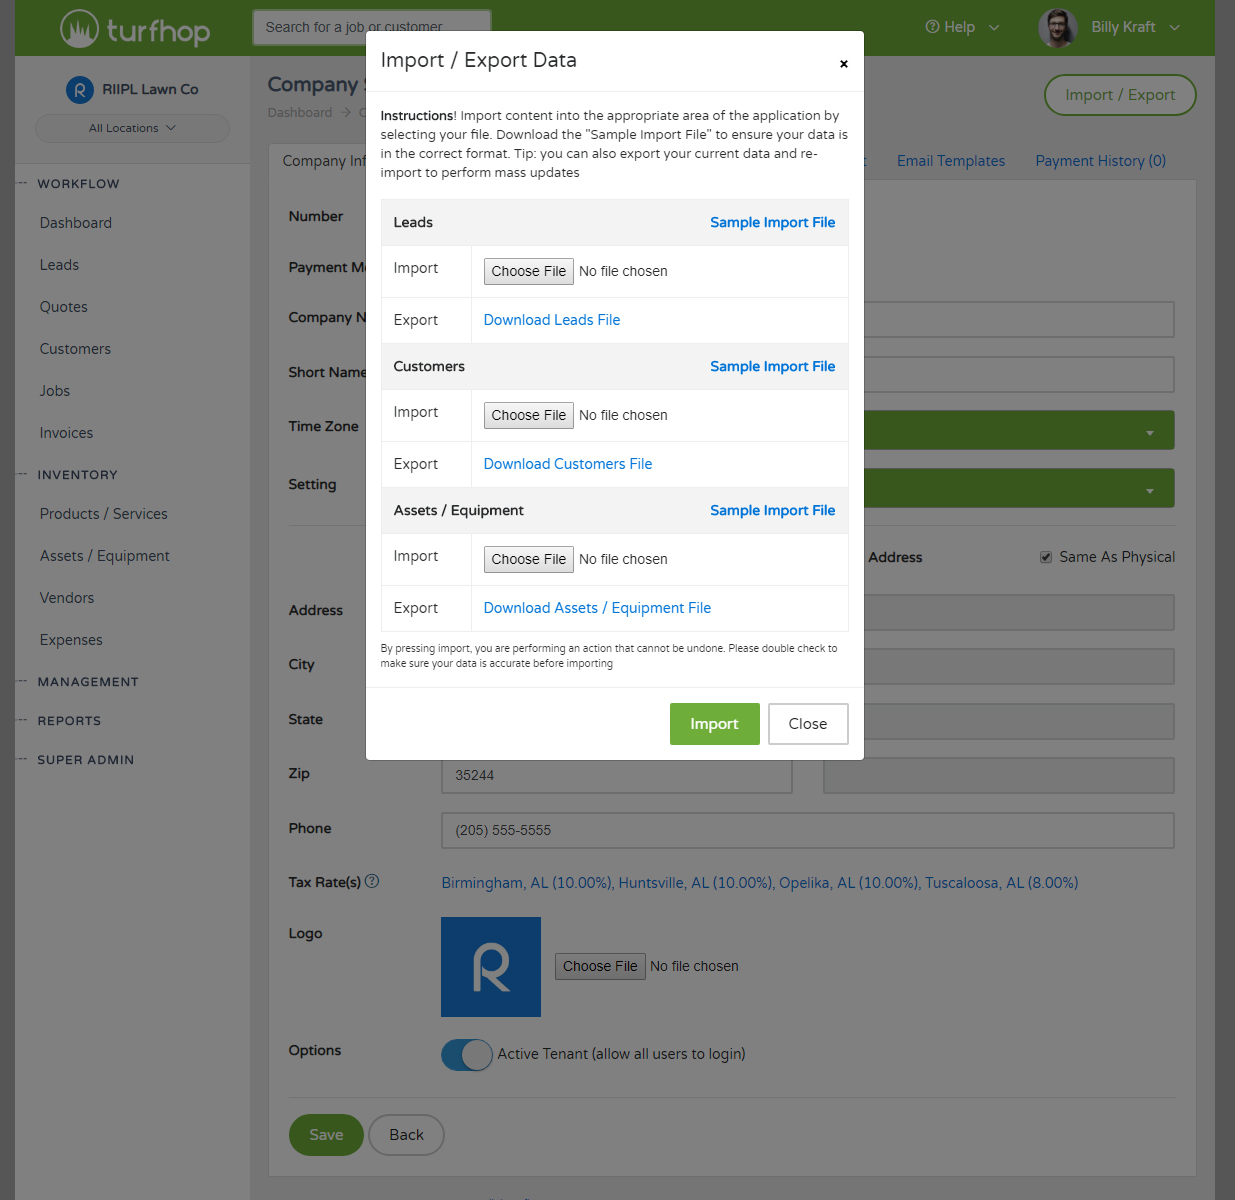Open Assets / Equipment in sidebar

[105, 556]
